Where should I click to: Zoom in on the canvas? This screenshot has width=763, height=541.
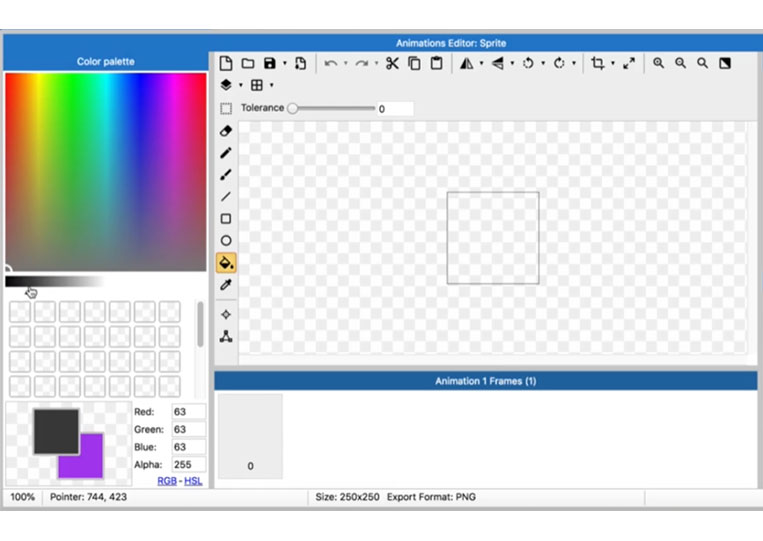point(658,63)
